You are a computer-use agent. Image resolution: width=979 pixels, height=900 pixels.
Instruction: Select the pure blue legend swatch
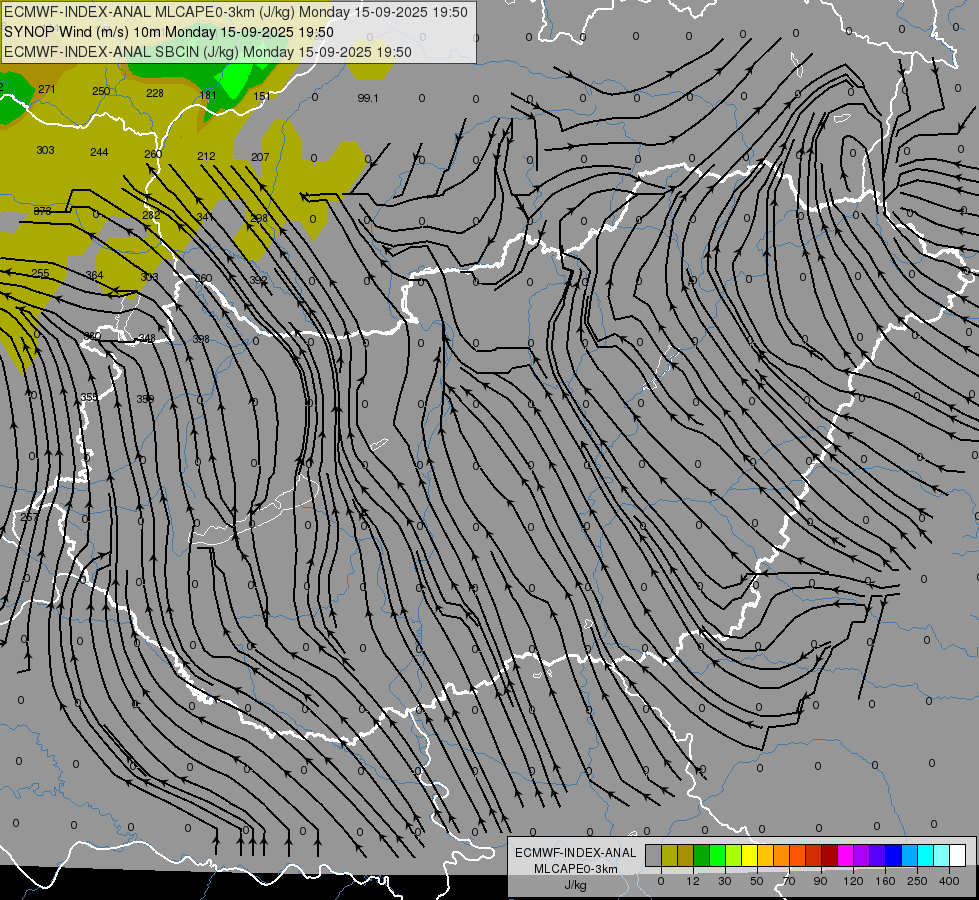(893, 855)
